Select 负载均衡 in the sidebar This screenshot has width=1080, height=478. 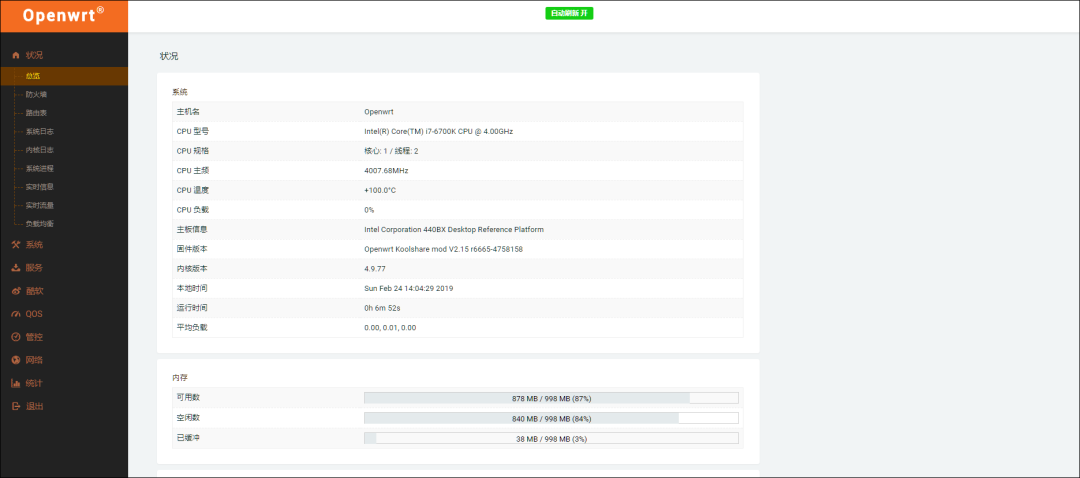pos(40,223)
